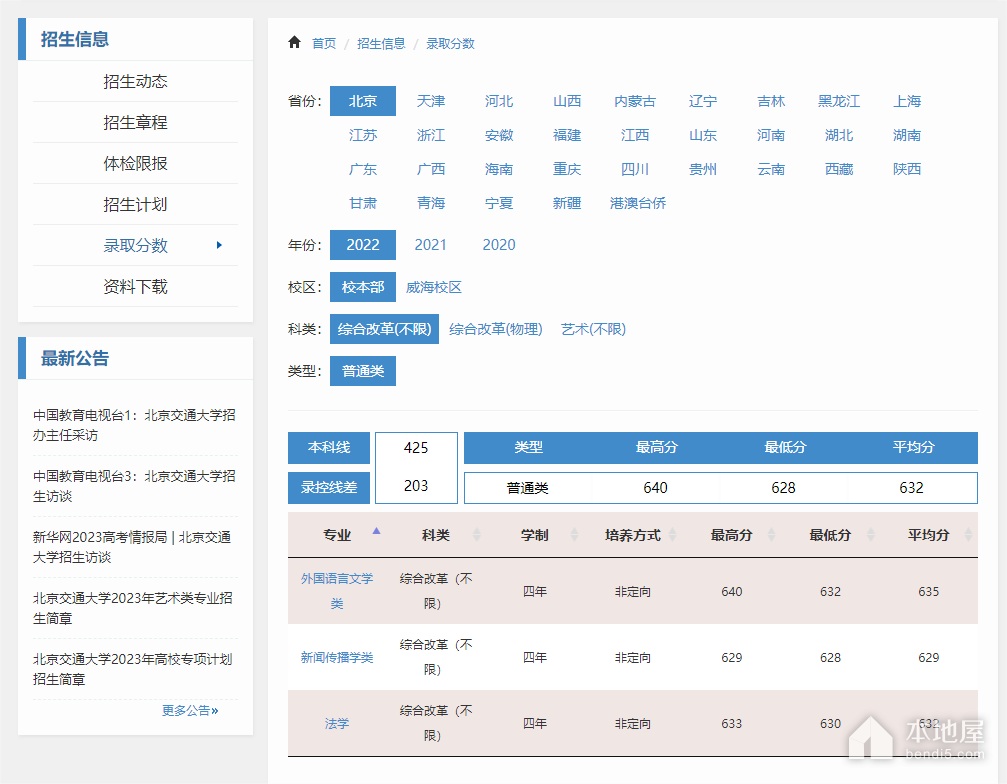Select province 辽宁
The height and width of the screenshot is (784, 1007).
(x=703, y=101)
